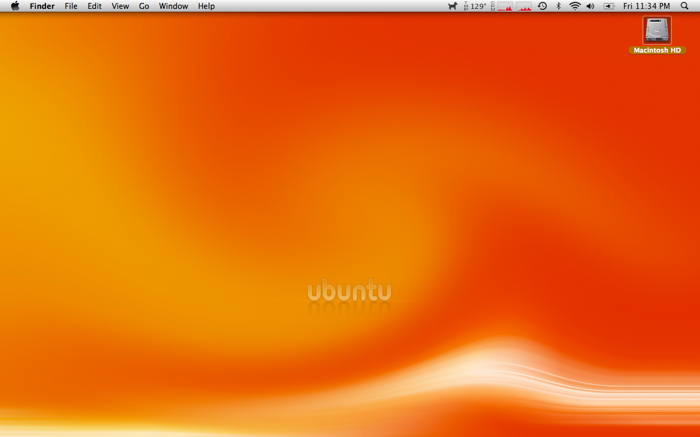Open the Window menu
Screen dimensions: 700x437
coord(173,6)
